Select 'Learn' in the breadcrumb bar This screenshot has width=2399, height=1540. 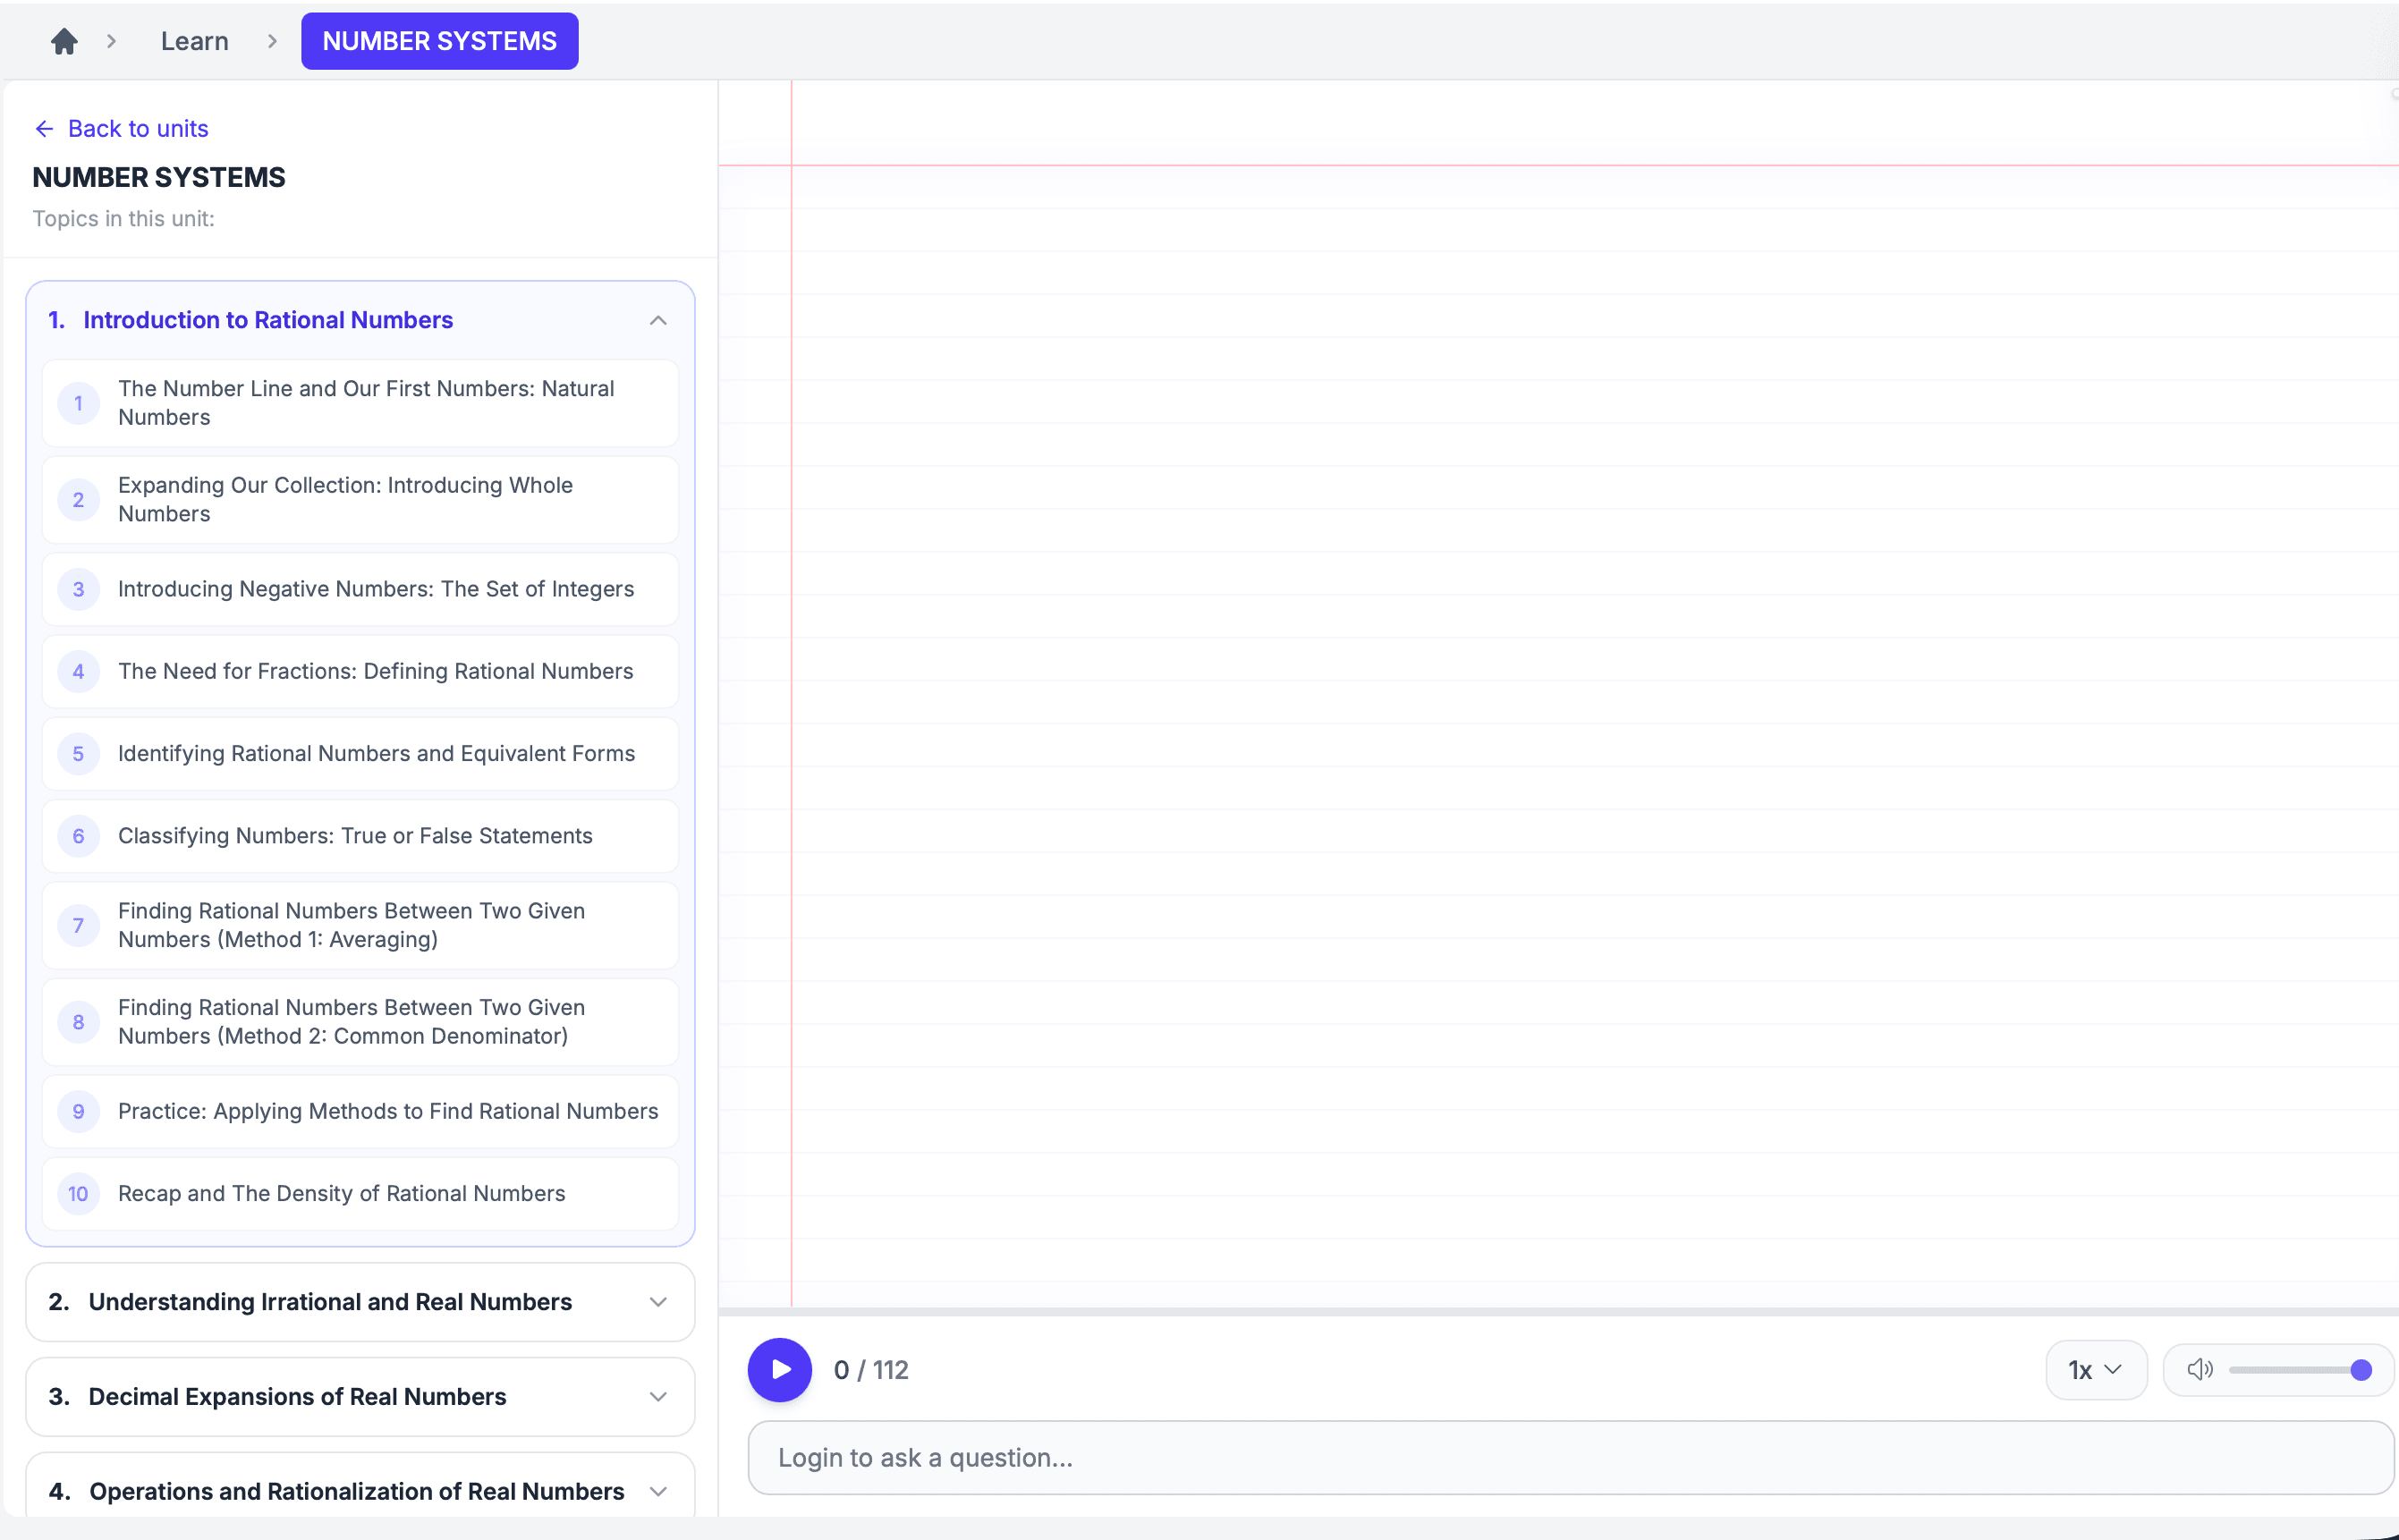coord(194,40)
